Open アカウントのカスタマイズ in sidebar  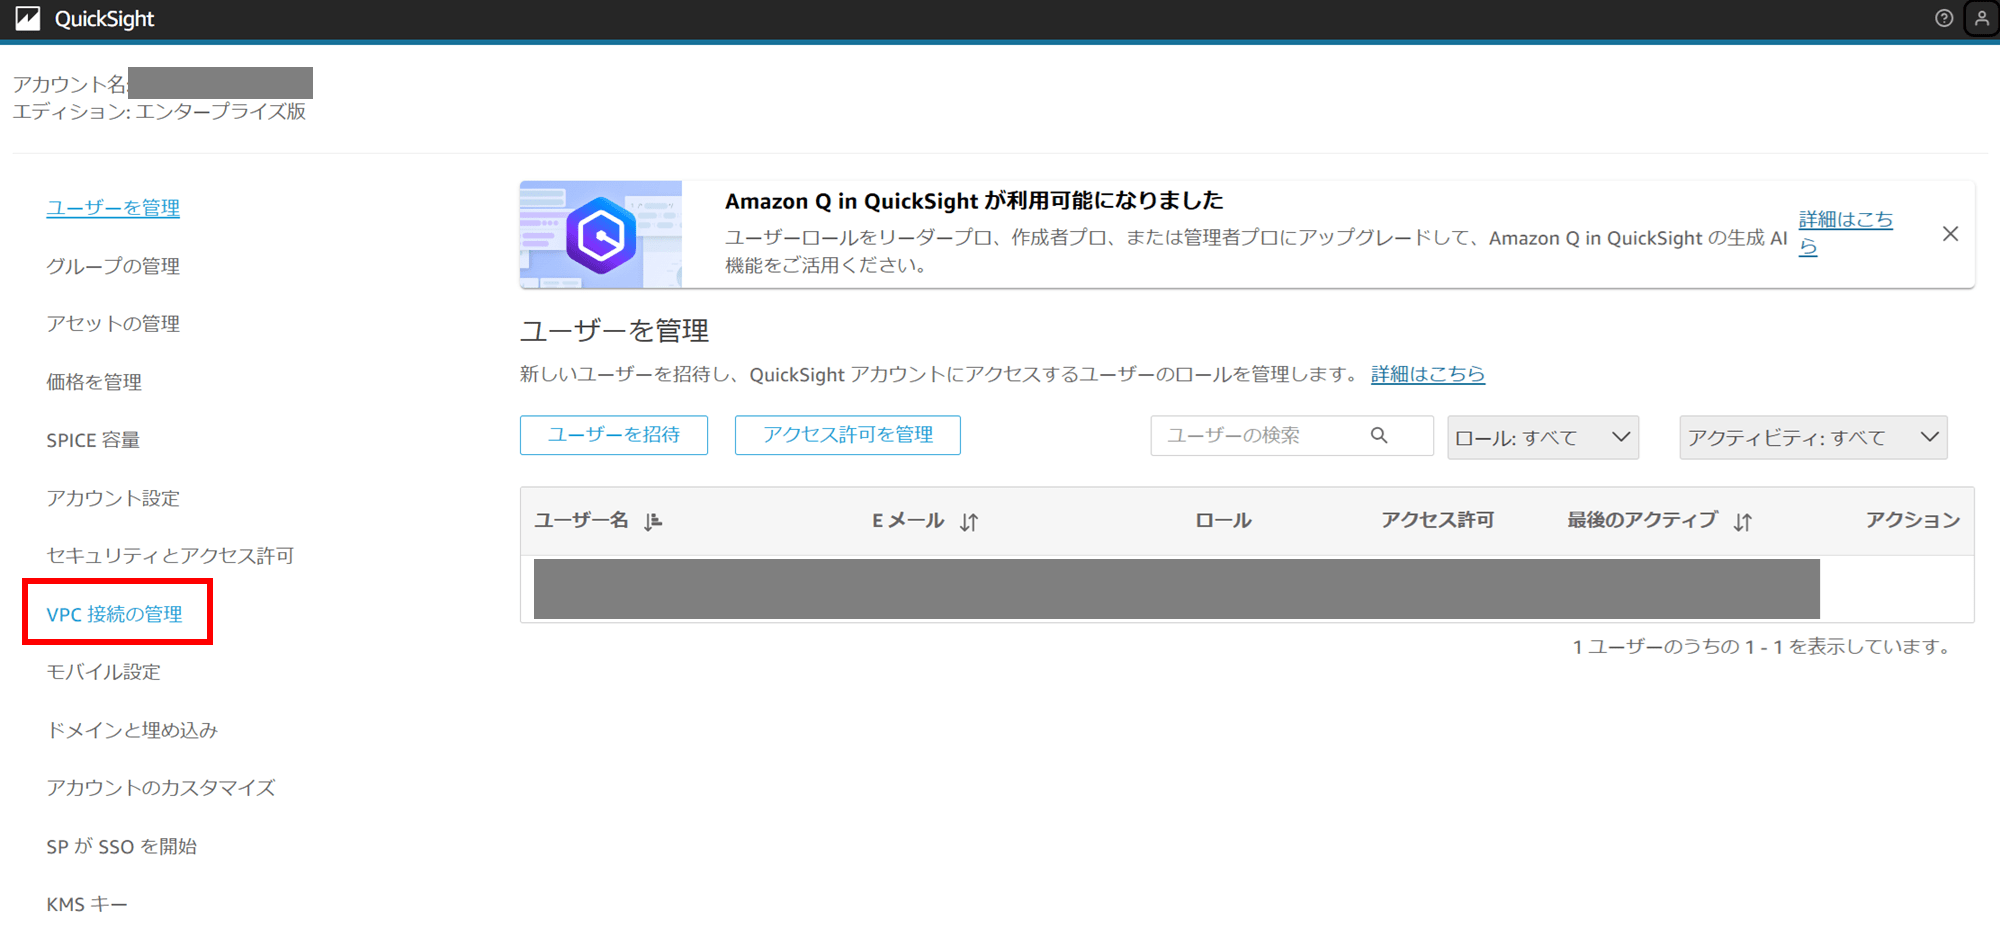161,788
